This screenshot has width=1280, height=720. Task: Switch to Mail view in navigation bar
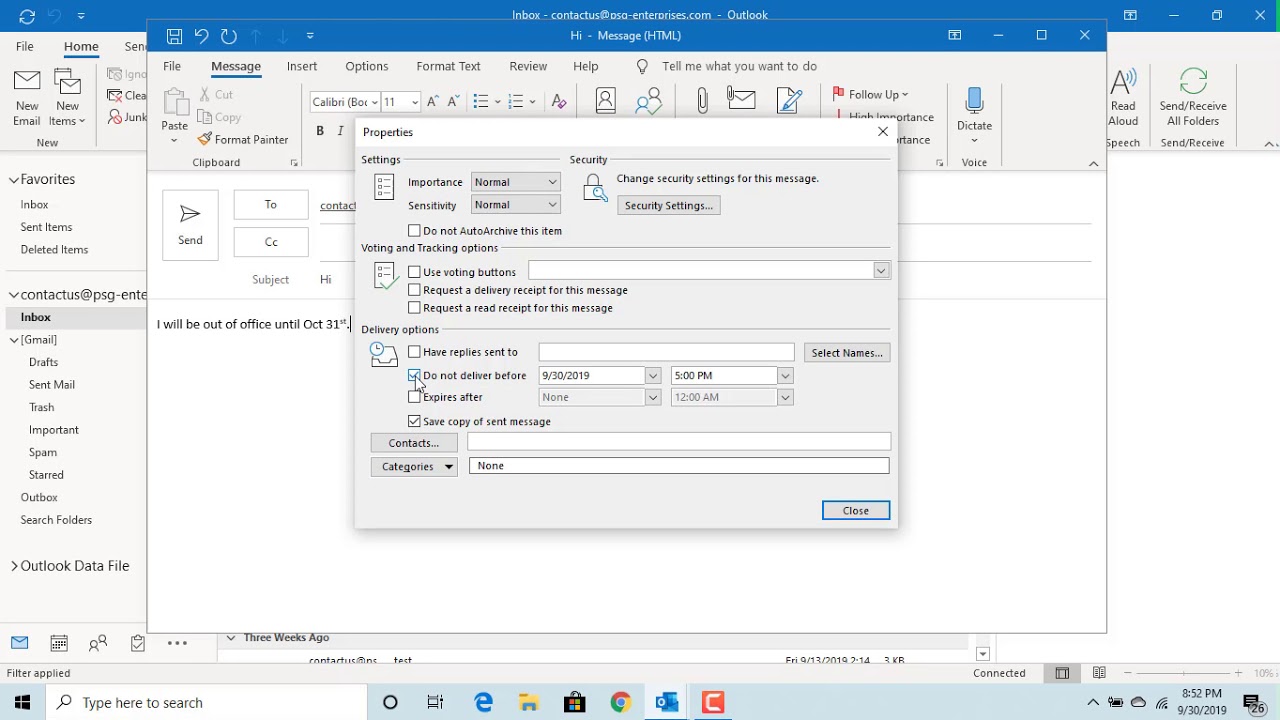pyautogui.click(x=19, y=643)
